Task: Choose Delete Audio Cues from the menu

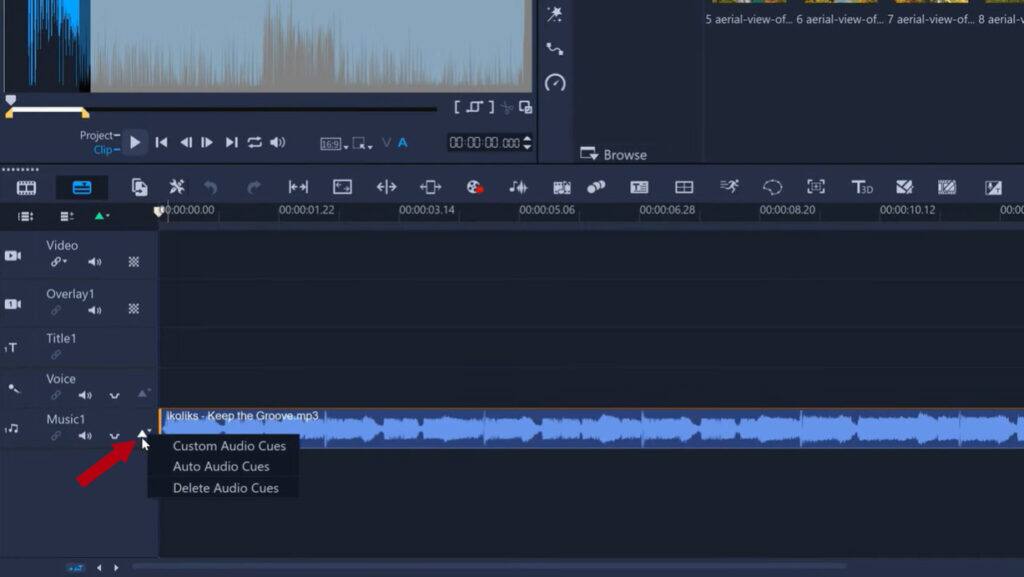Action: click(x=225, y=488)
